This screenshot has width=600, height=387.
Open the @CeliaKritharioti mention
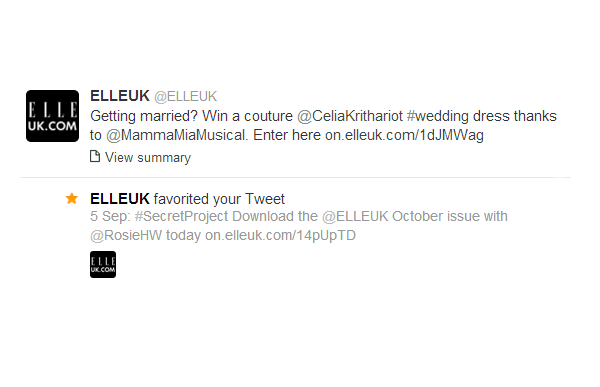click(x=350, y=116)
